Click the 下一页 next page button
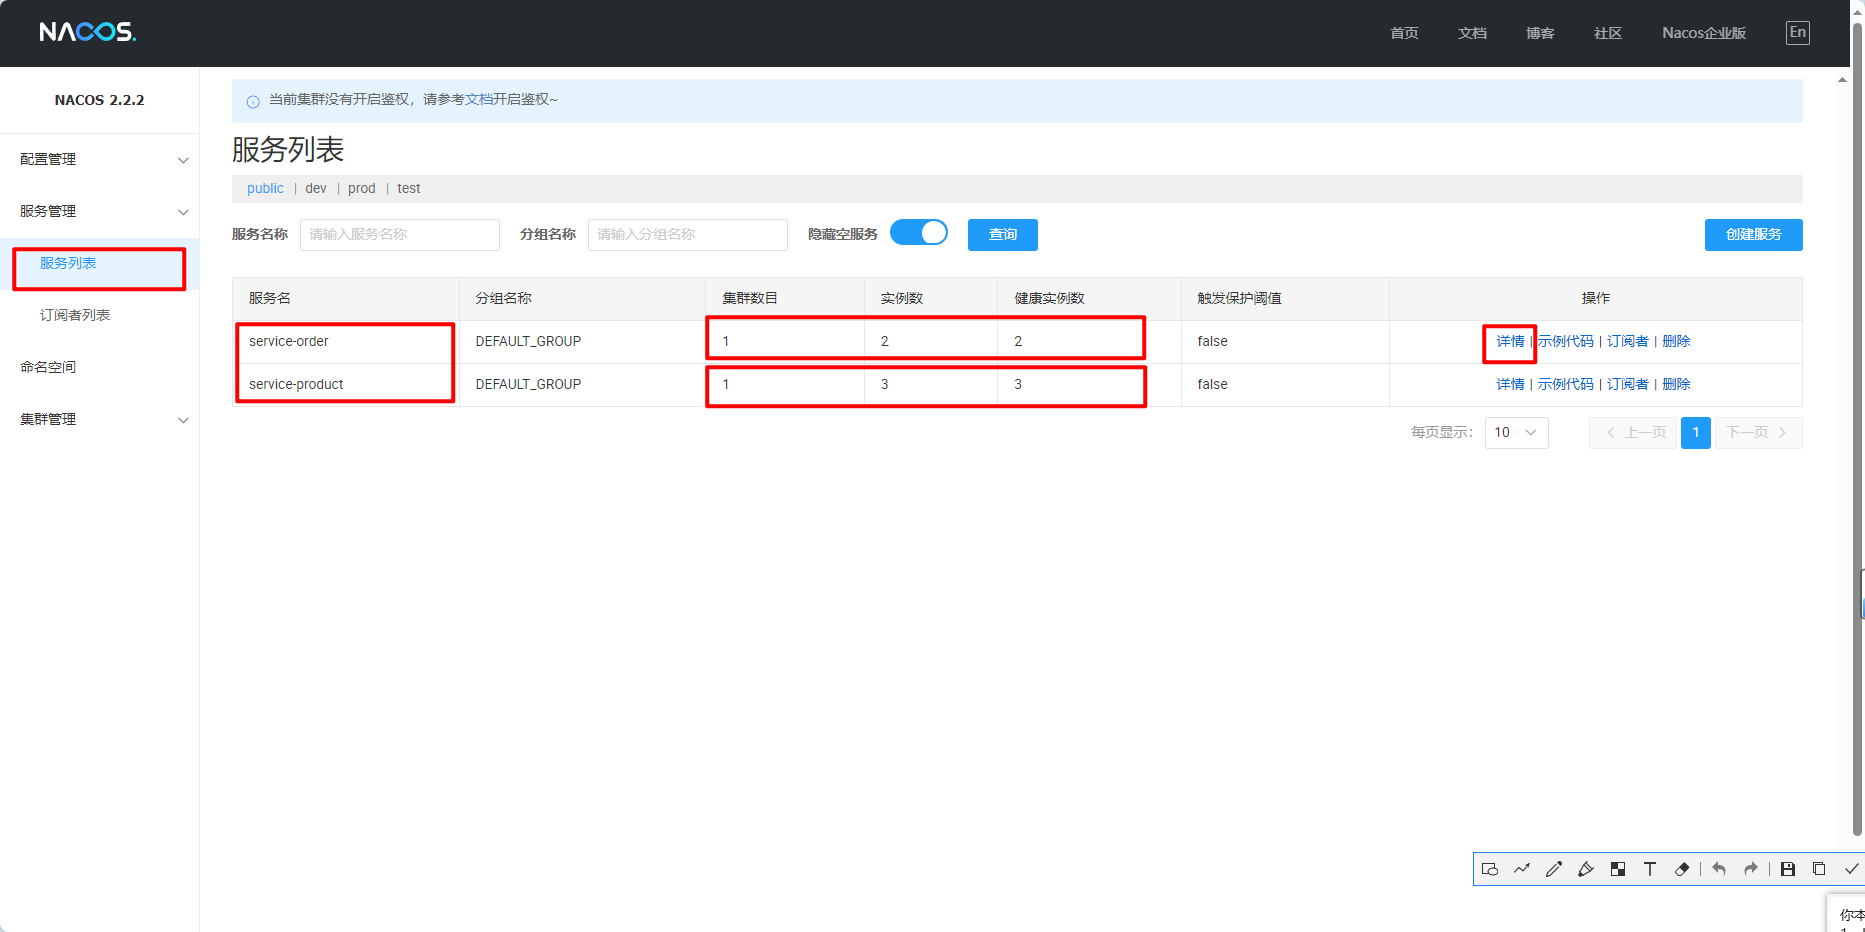The width and height of the screenshot is (1865, 932). 1759,433
